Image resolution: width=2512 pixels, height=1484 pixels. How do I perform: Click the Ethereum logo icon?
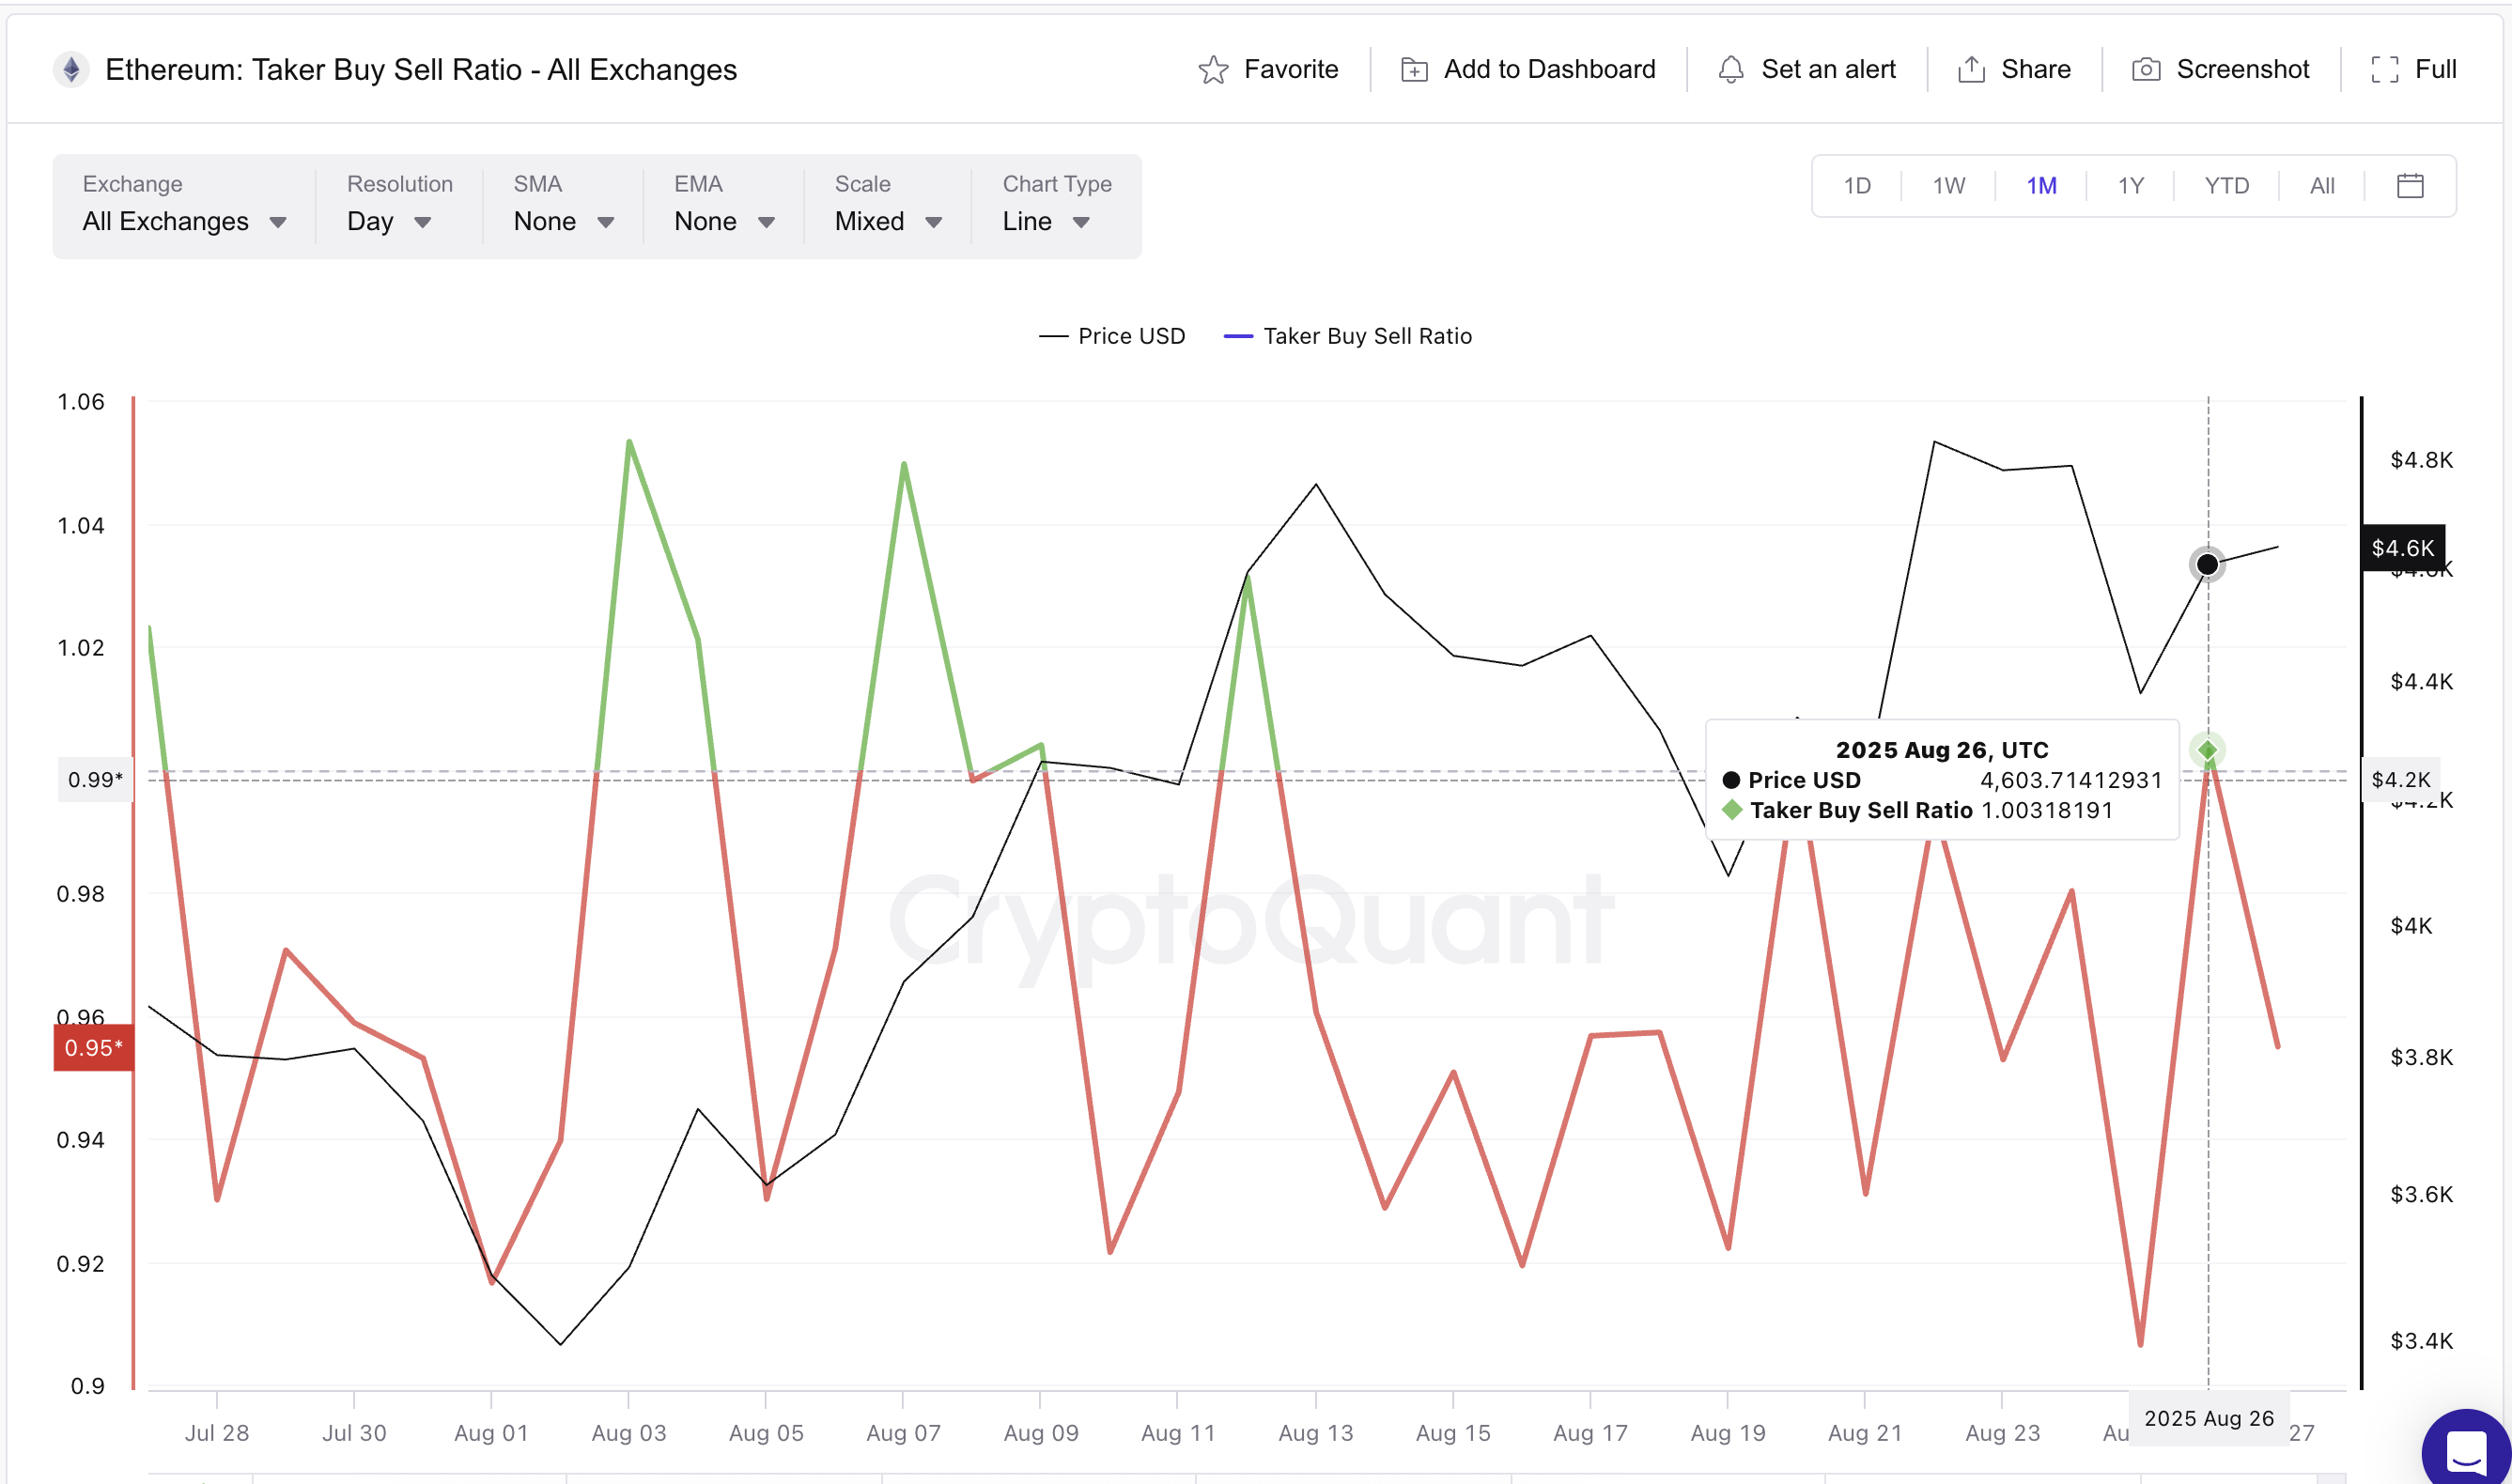click(71, 70)
